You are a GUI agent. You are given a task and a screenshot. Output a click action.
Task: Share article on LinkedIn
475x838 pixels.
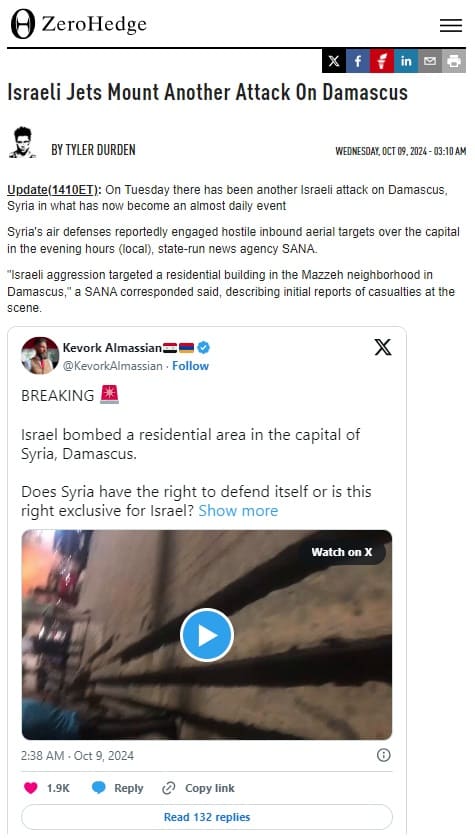[x=406, y=61]
